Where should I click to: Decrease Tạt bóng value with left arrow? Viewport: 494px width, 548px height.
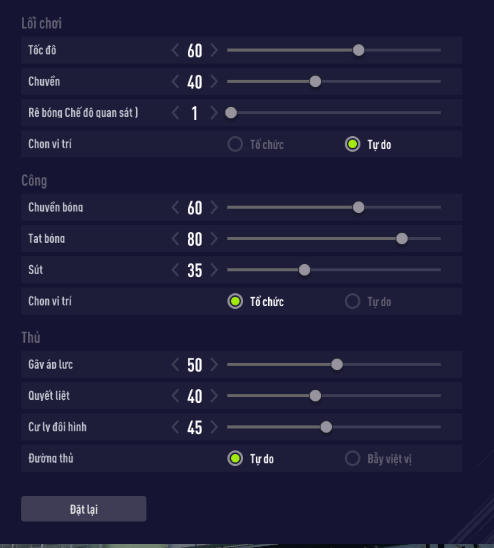pyautogui.click(x=176, y=239)
